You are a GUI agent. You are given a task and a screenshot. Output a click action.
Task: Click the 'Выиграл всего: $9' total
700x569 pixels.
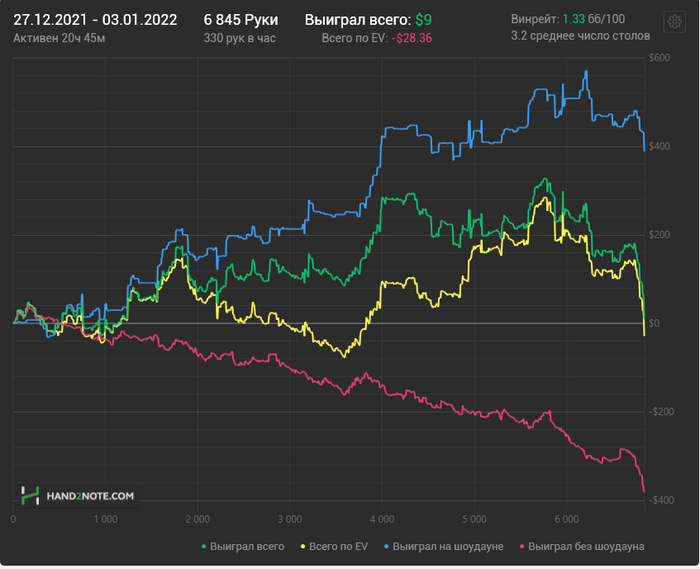click(x=368, y=20)
